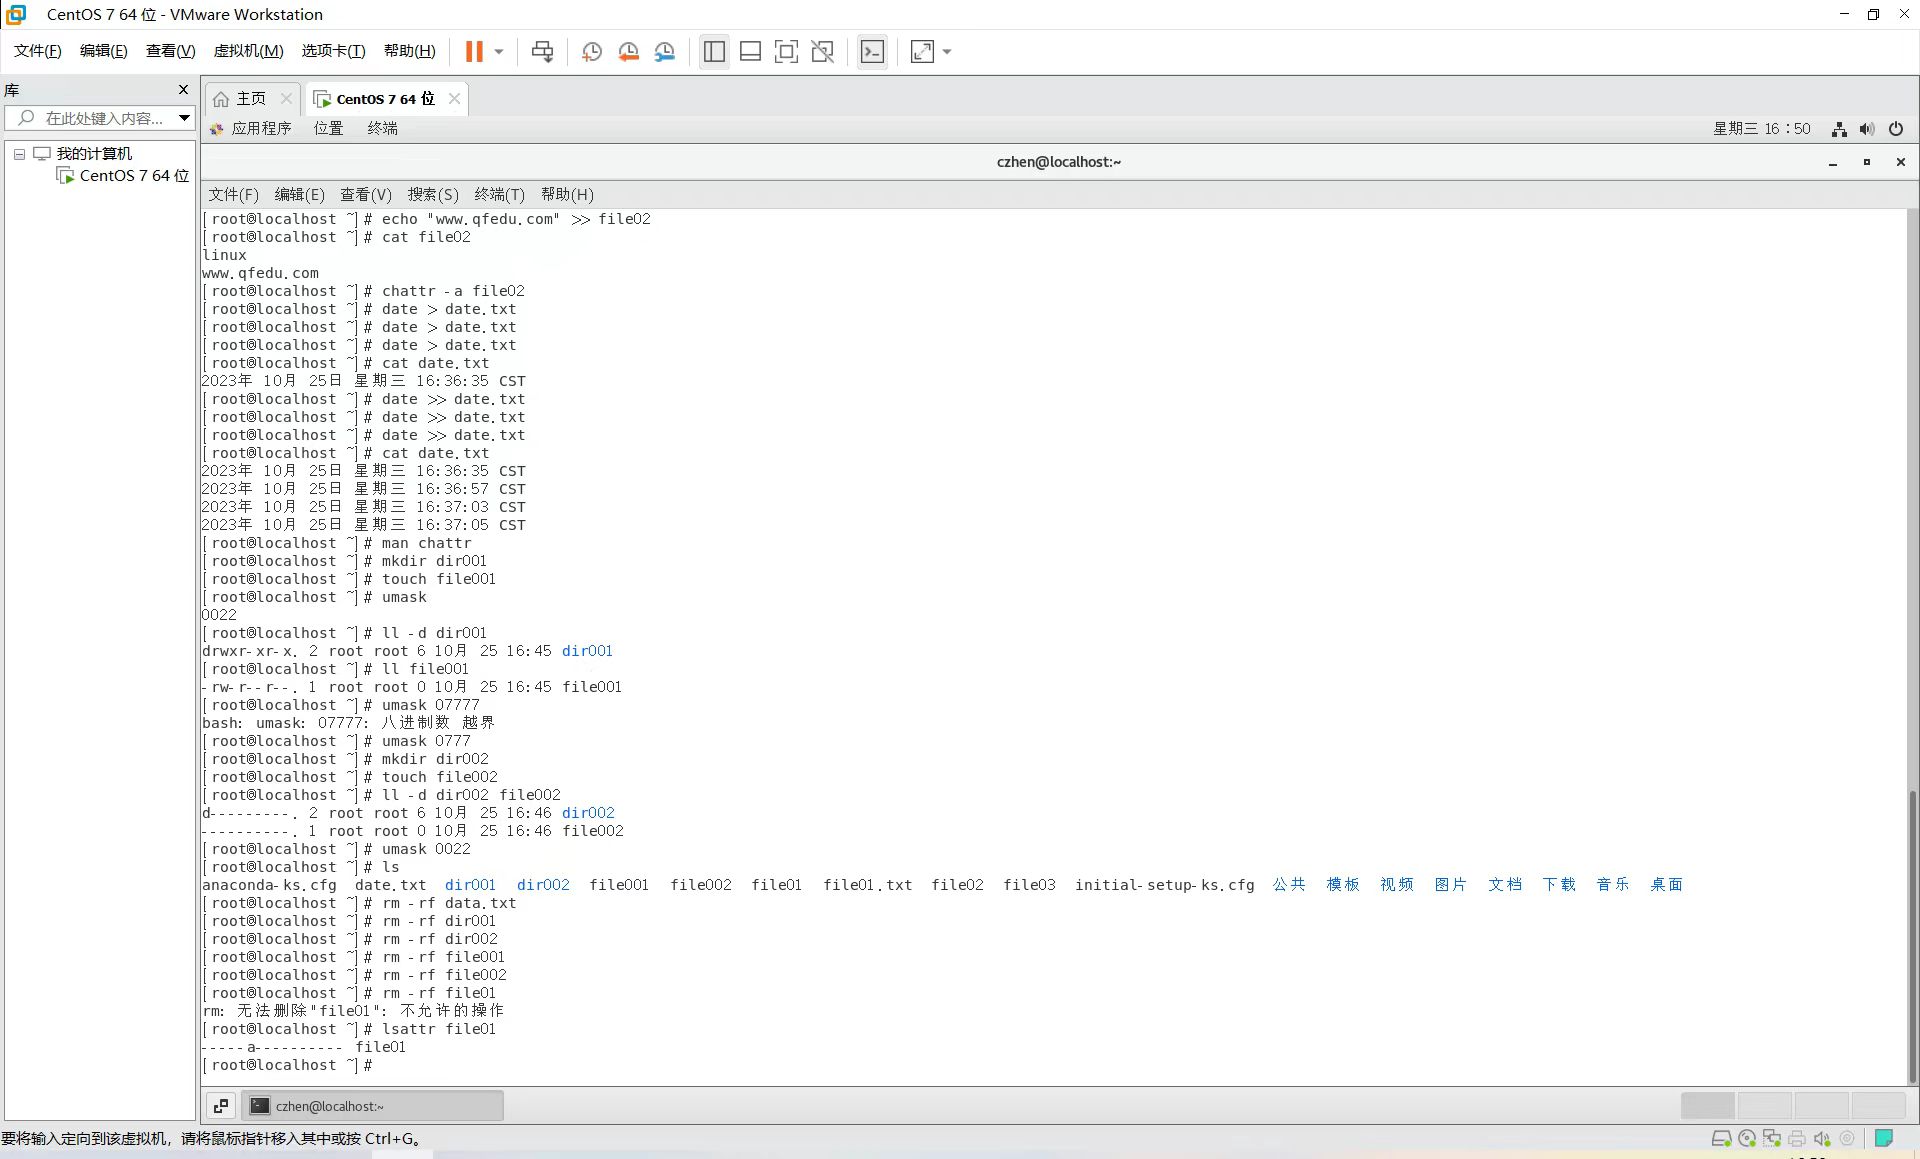This screenshot has height=1159, width=1920.
Task: Adjust the guest volume icon
Action: 1867,129
